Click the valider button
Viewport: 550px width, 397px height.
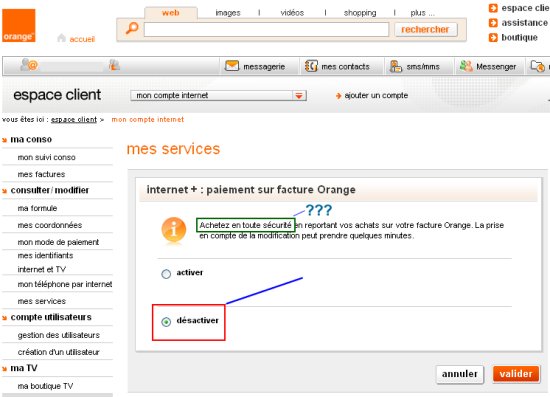coord(516,374)
